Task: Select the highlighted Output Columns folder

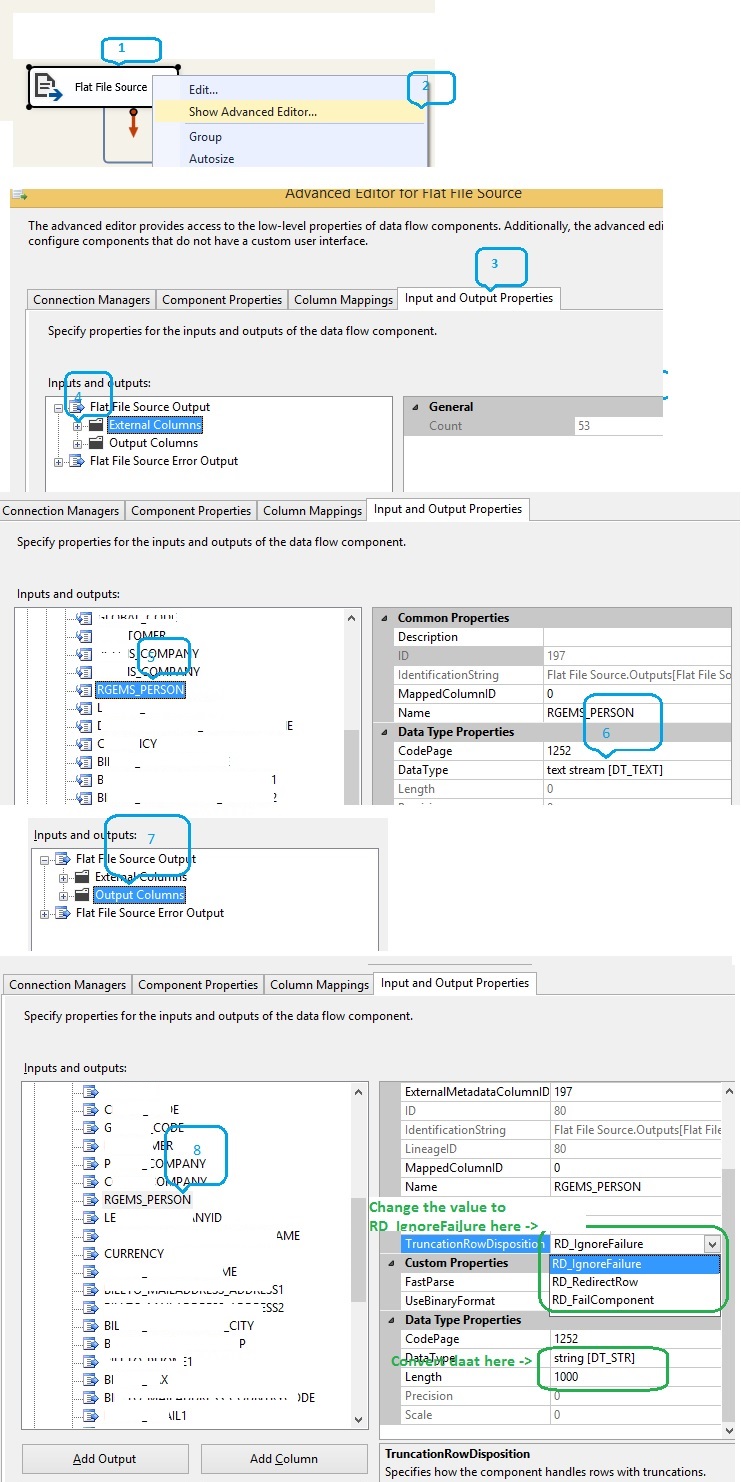Action: [140, 895]
